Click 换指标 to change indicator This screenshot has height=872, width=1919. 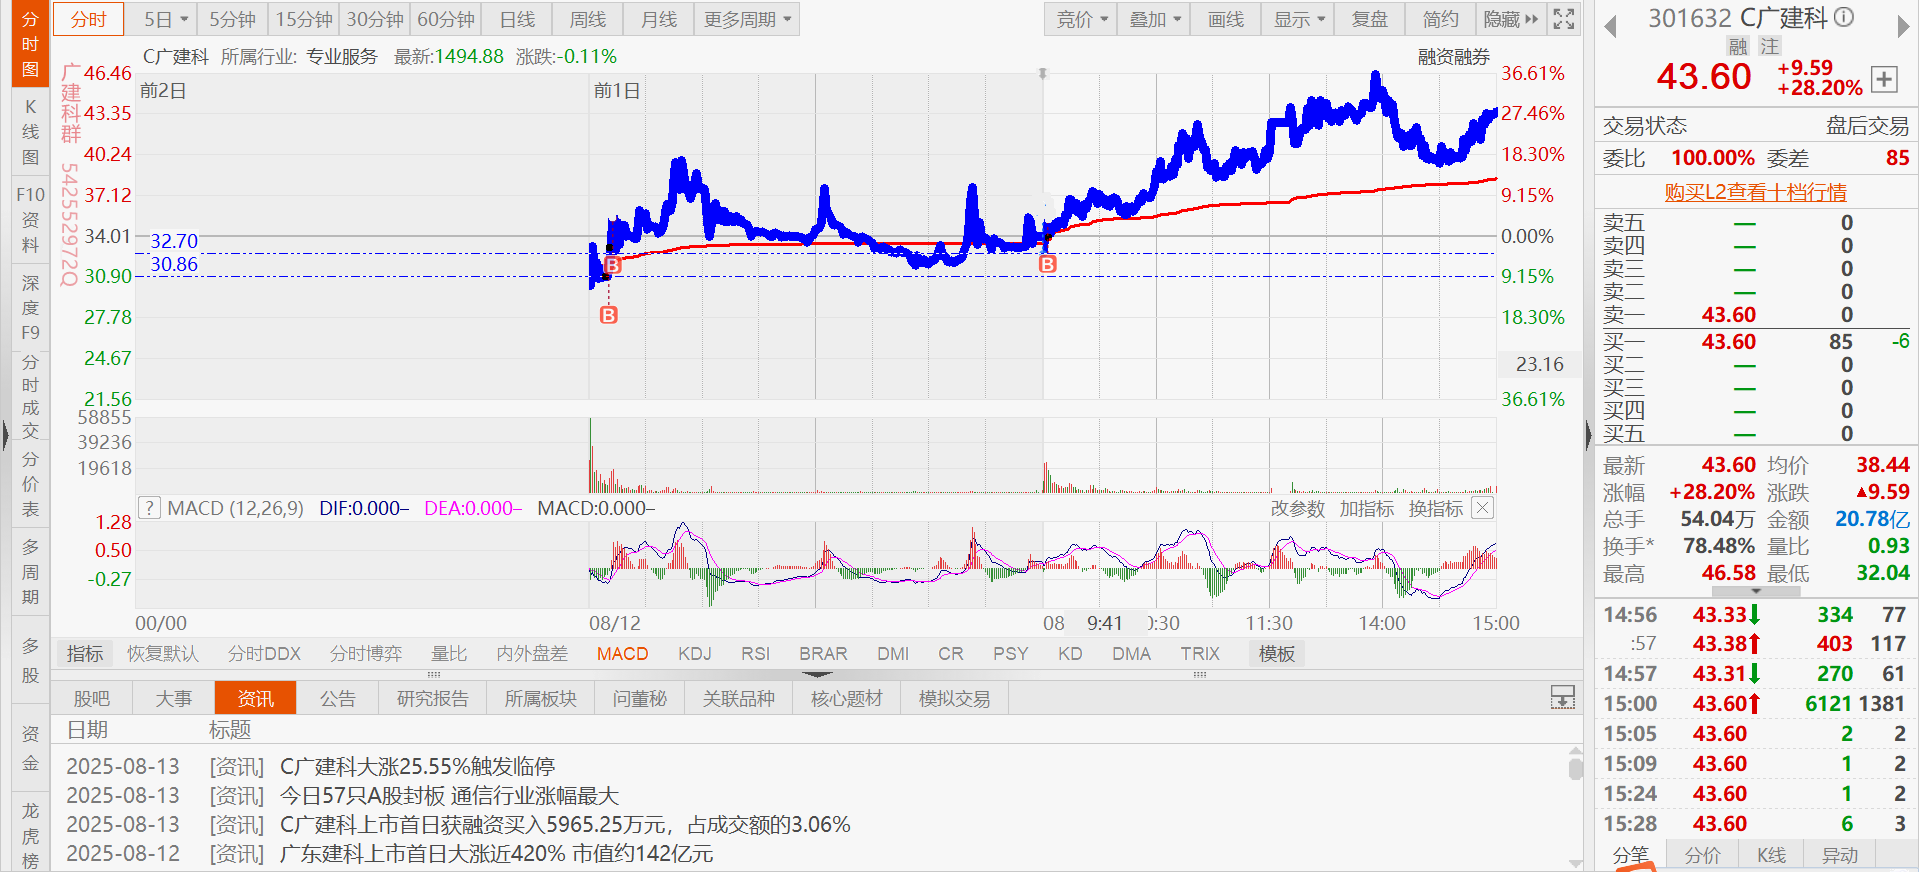(x=1435, y=508)
